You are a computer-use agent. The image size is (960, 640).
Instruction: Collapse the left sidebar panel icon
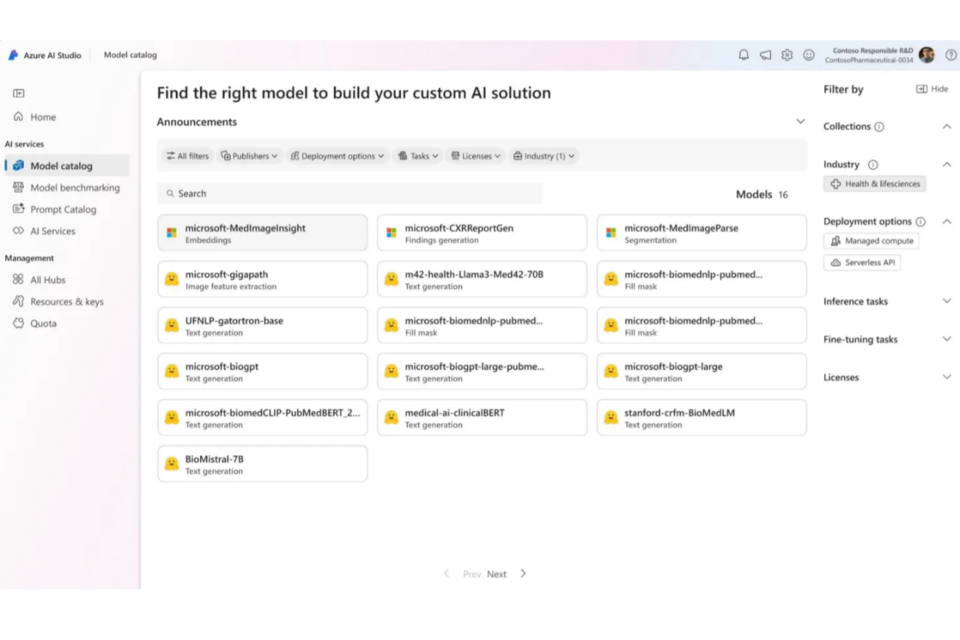(18, 93)
